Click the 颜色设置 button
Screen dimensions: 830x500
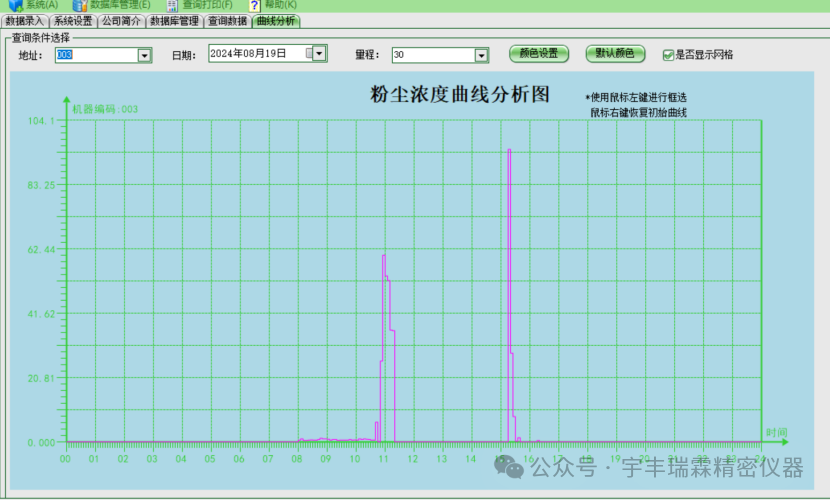[x=539, y=53]
